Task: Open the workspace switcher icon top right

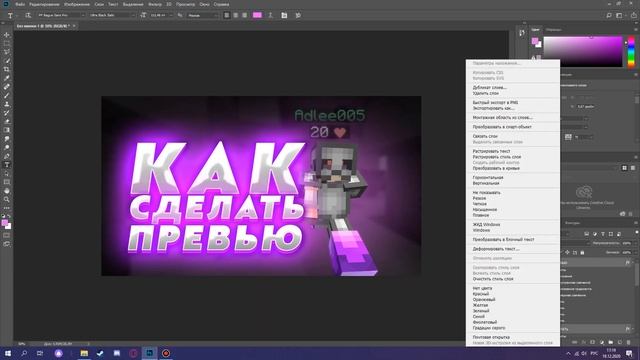Action: coord(620,15)
